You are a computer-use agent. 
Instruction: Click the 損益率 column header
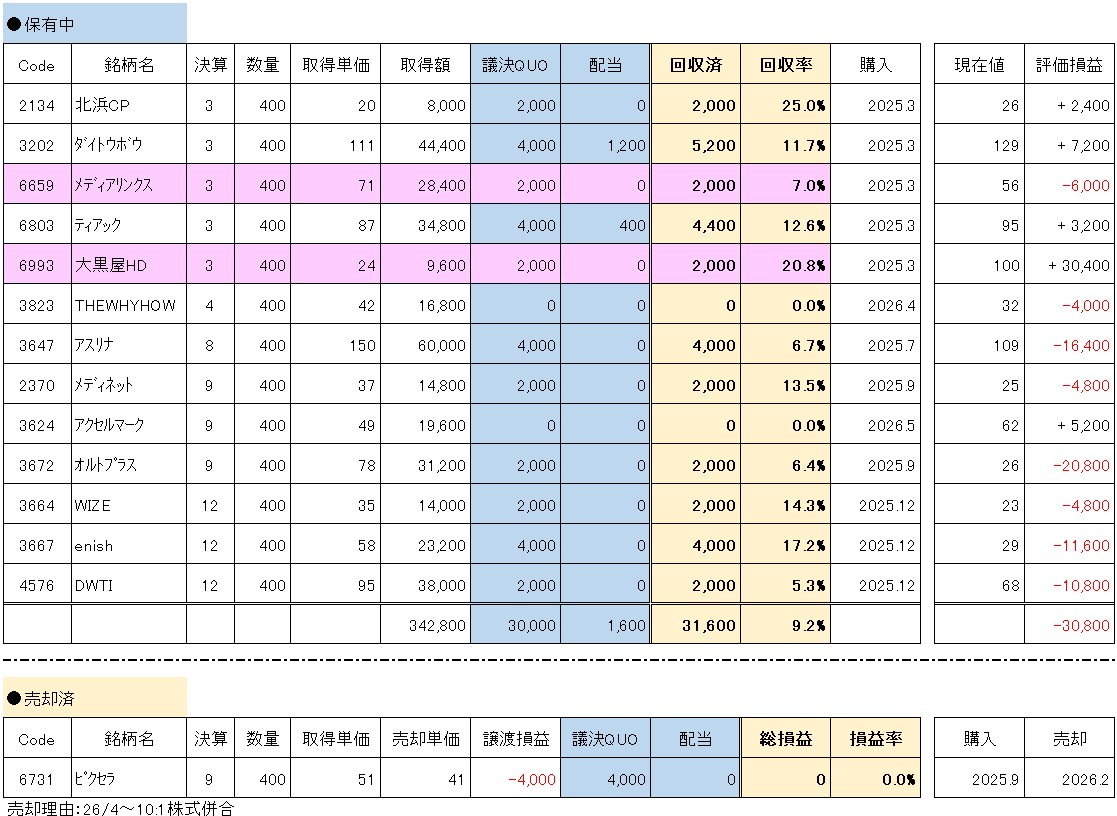click(x=876, y=738)
